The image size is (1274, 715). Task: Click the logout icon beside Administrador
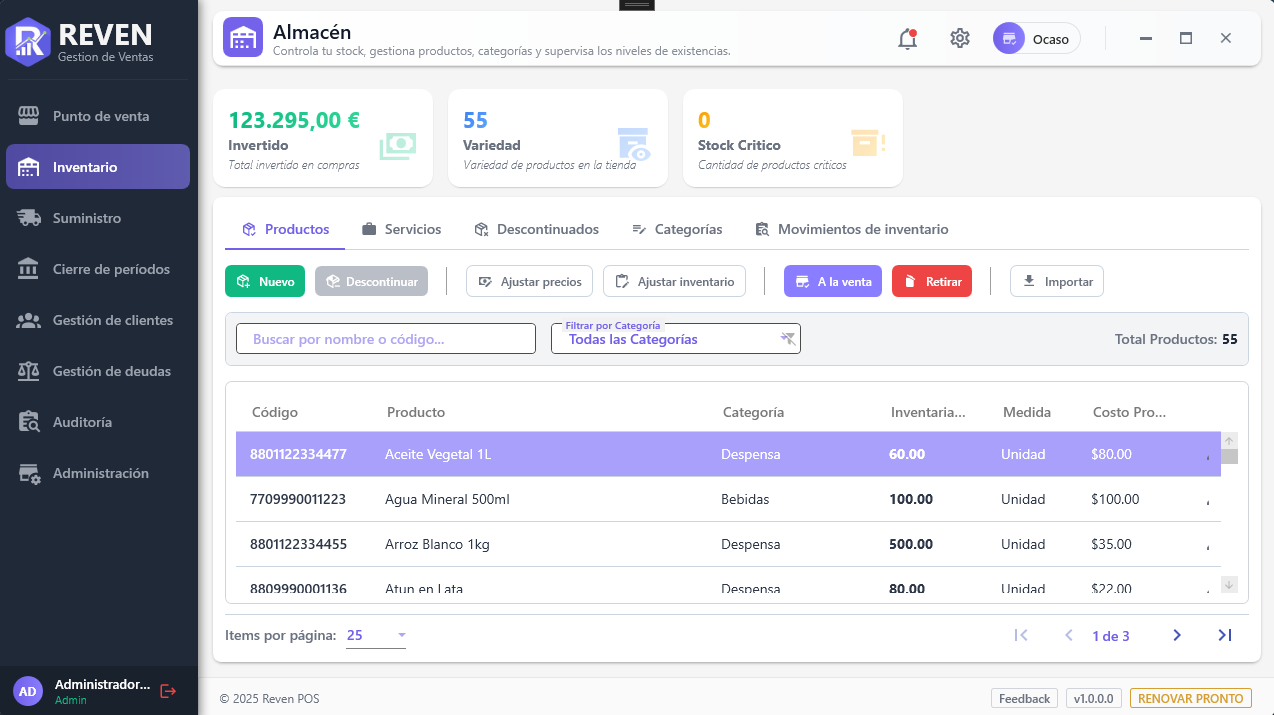168,691
